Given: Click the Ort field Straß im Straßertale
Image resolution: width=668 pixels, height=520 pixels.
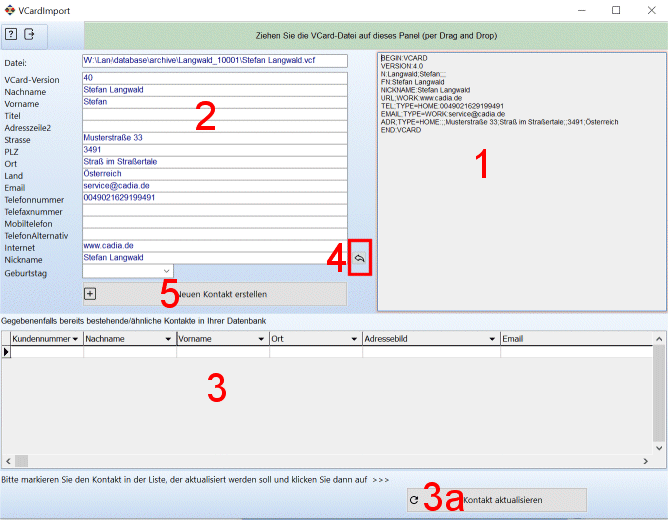Looking at the screenshot, I should coord(215,162).
